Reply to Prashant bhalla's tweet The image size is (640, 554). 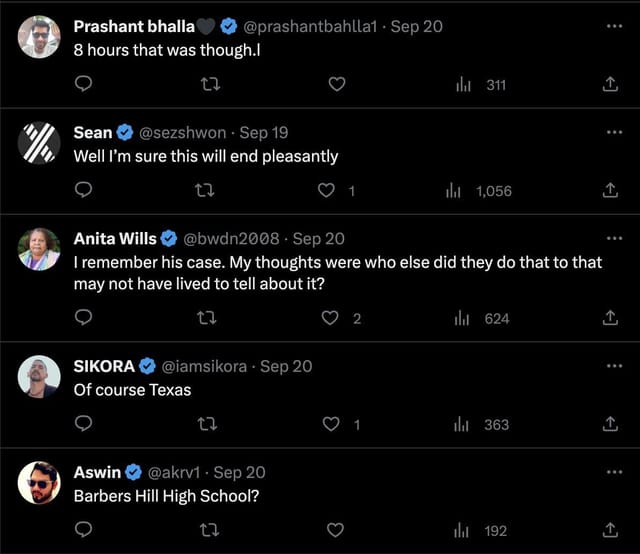84,85
